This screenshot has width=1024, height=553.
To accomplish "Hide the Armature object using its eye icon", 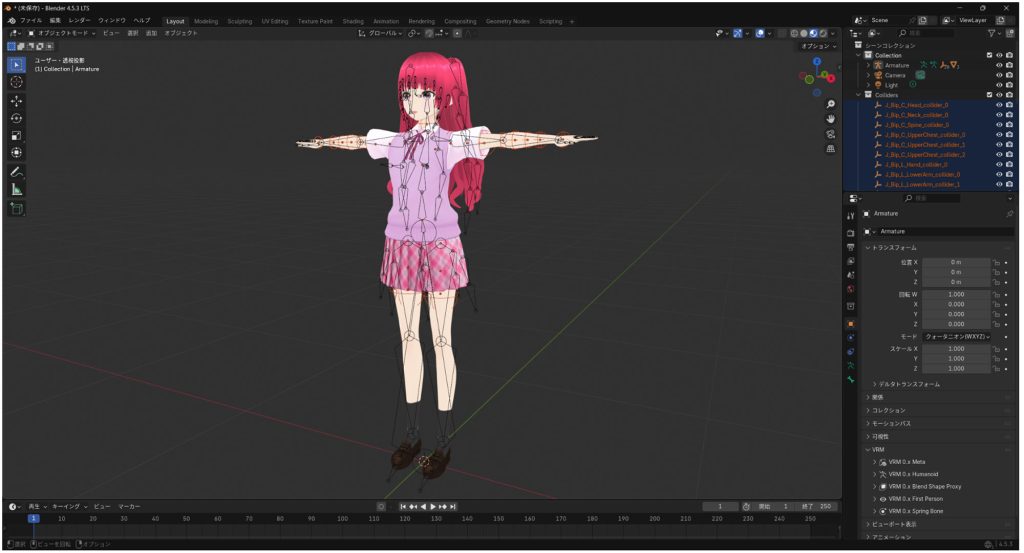I will 999,65.
